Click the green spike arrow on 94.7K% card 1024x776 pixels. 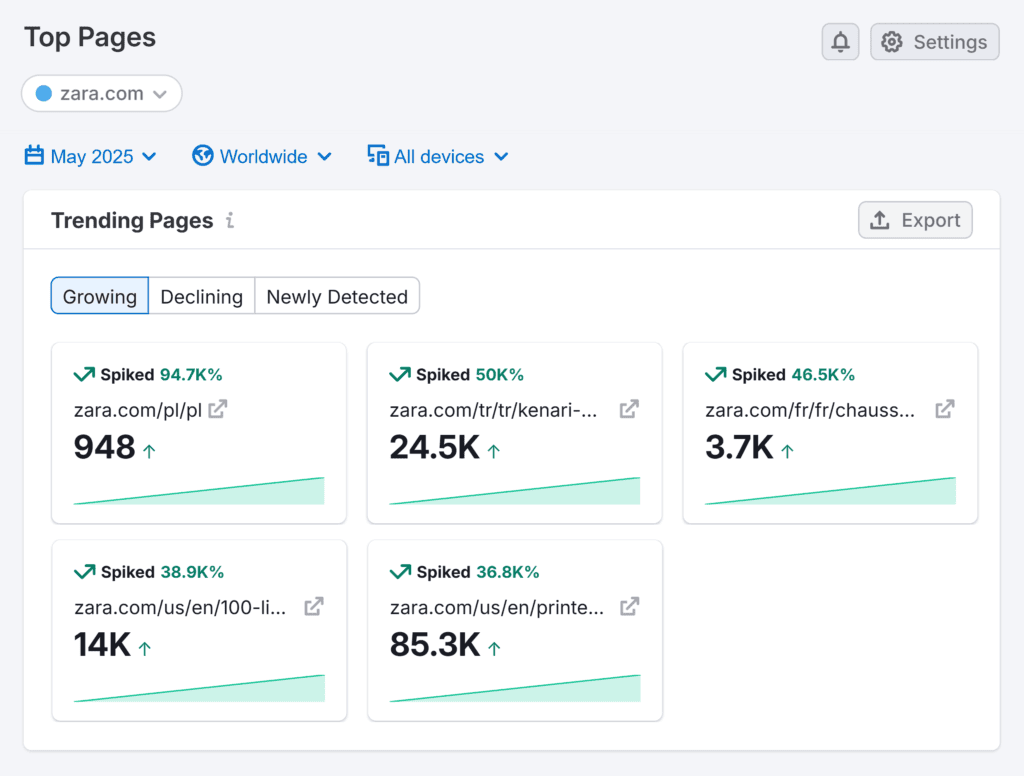[84, 374]
